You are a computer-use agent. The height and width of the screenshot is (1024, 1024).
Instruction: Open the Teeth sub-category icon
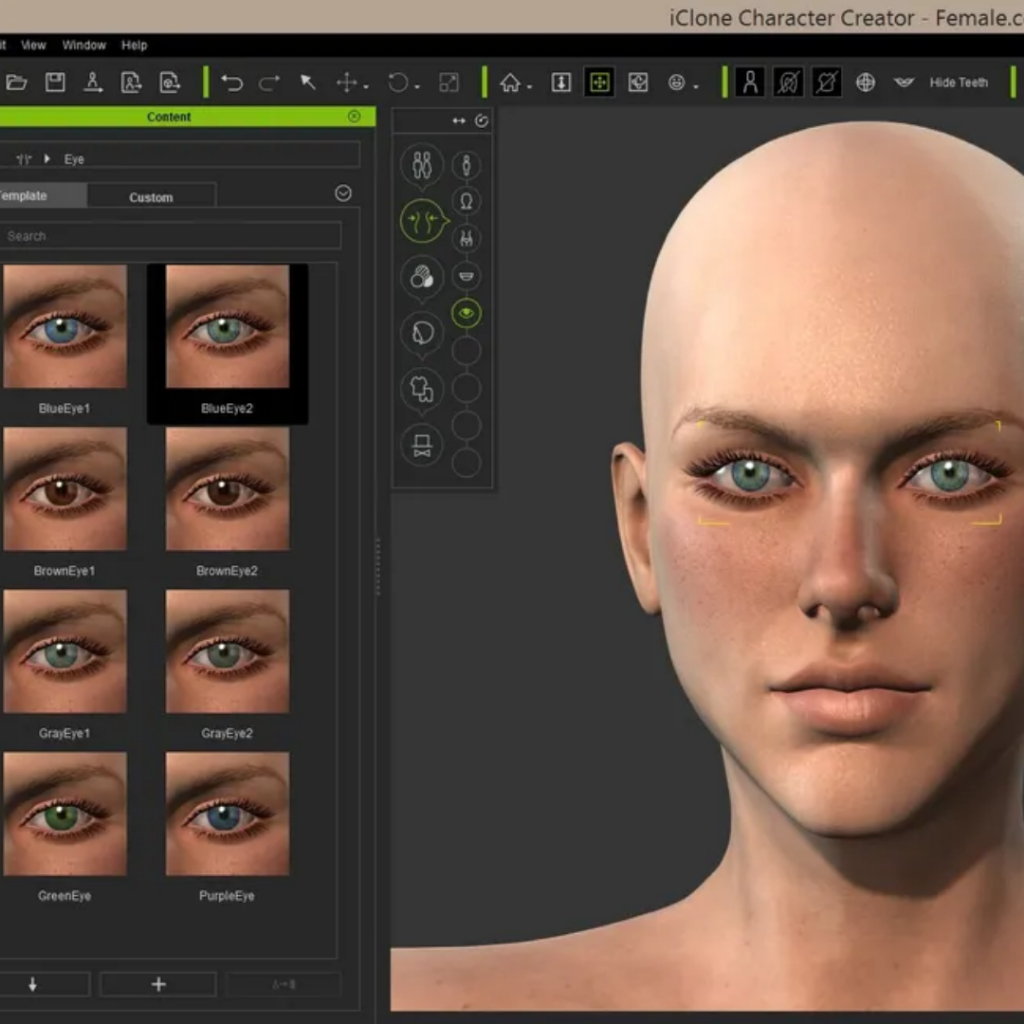[x=466, y=276]
